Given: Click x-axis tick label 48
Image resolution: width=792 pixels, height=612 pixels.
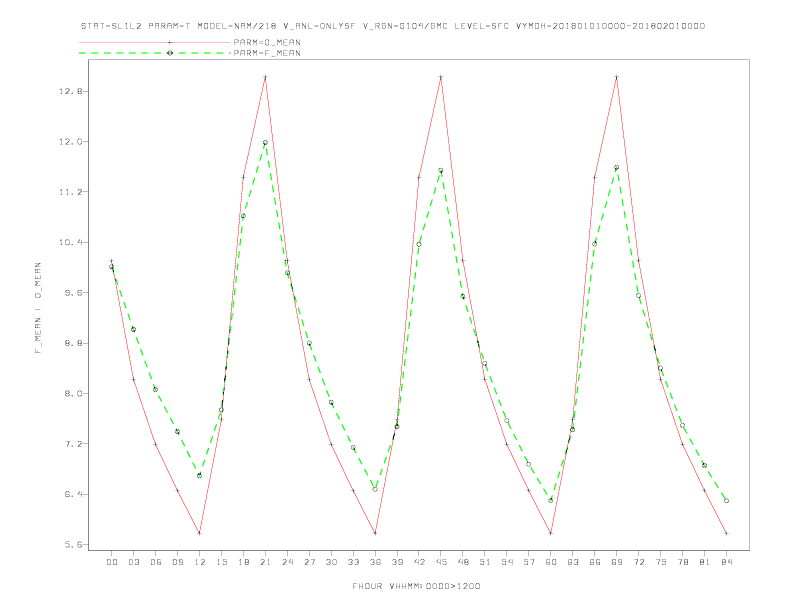Looking at the screenshot, I should (463, 562).
